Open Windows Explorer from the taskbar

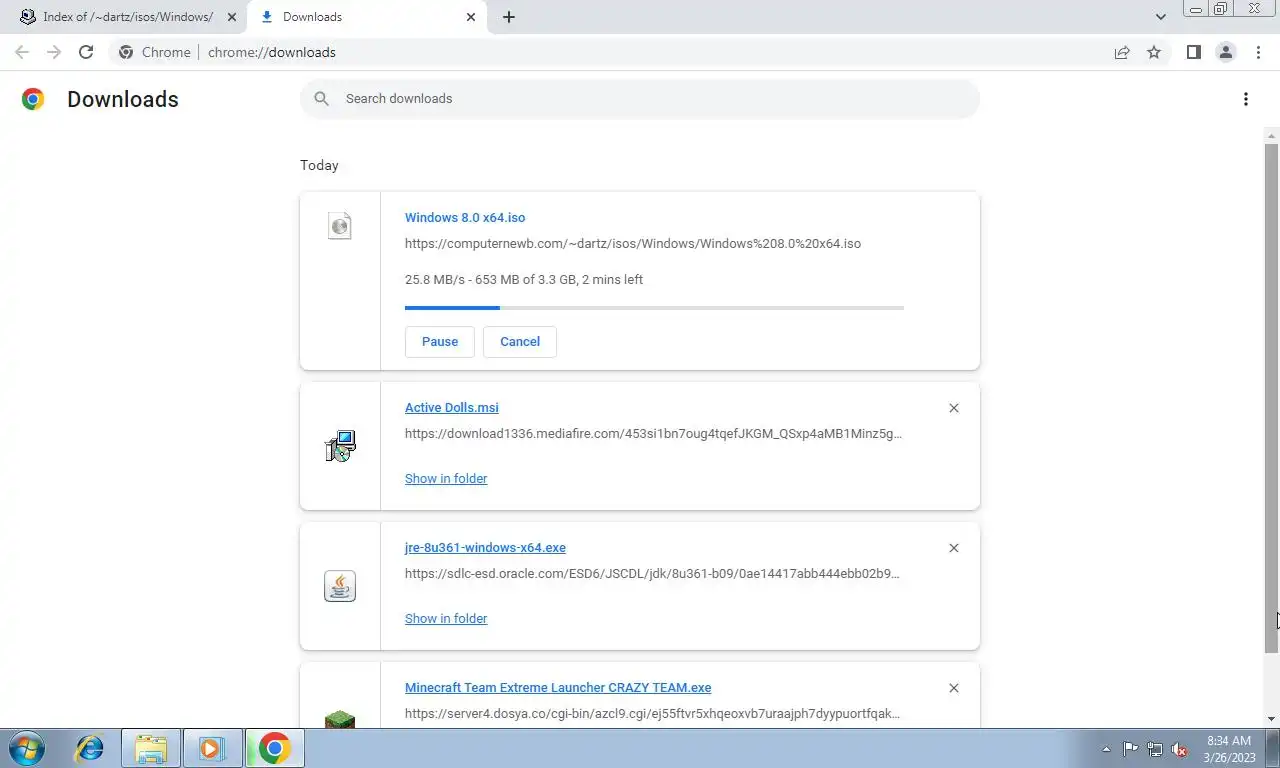point(151,748)
